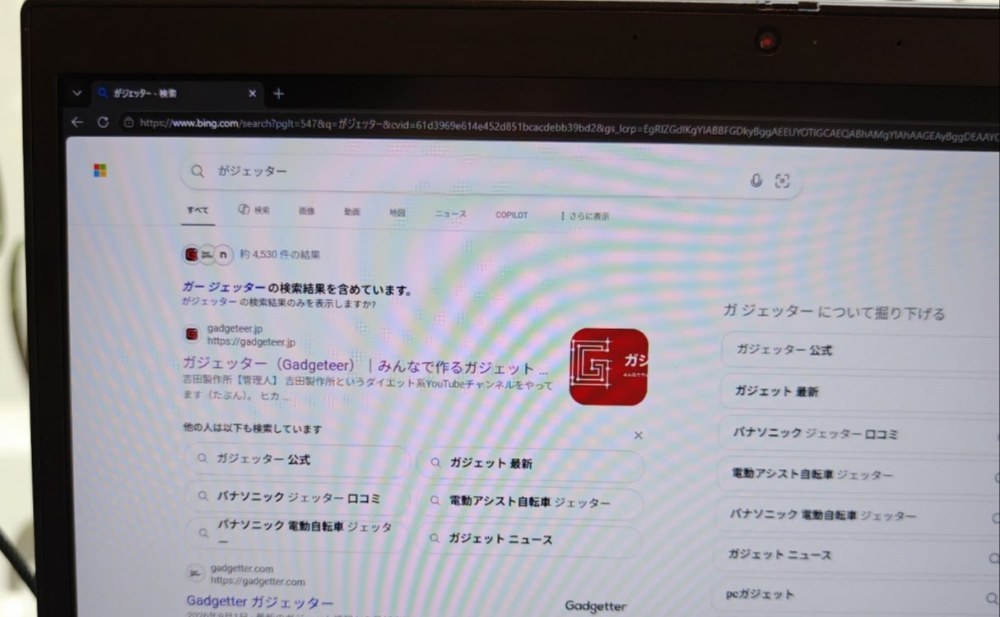Dismiss related searches with X icon
The width and height of the screenshot is (1000, 617).
[638, 435]
